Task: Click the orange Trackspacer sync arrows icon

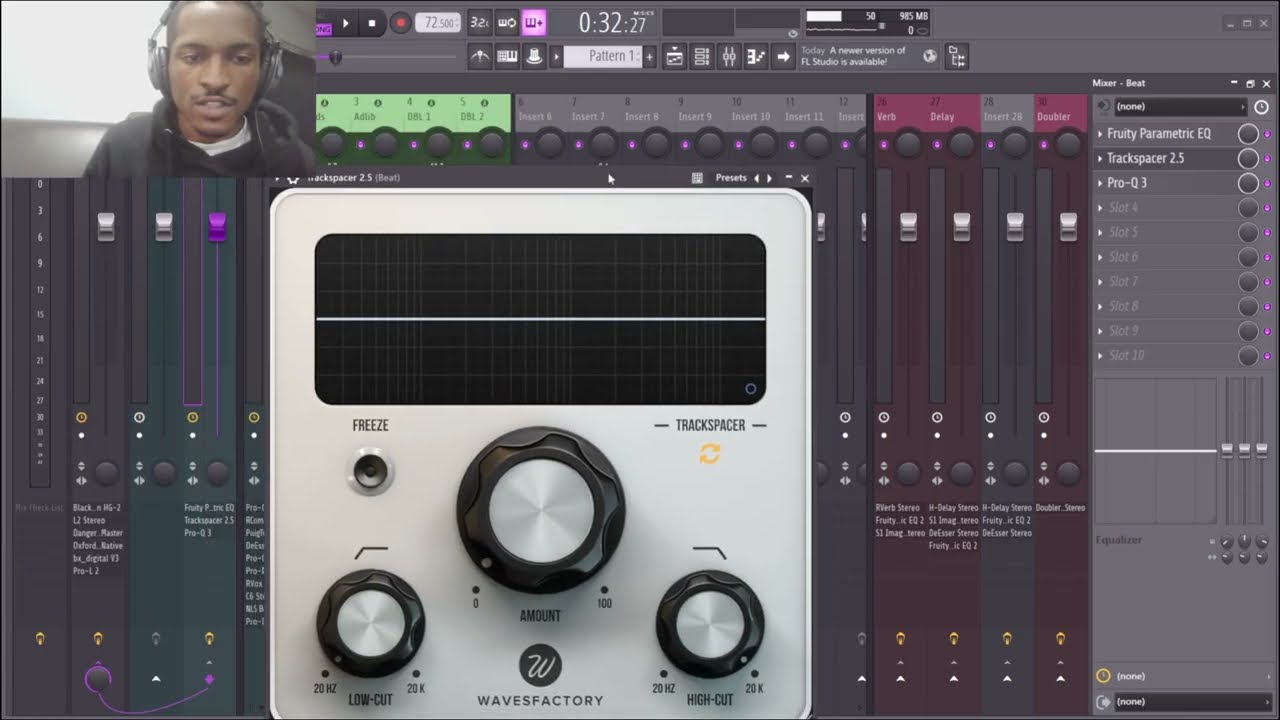Action: (x=710, y=454)
